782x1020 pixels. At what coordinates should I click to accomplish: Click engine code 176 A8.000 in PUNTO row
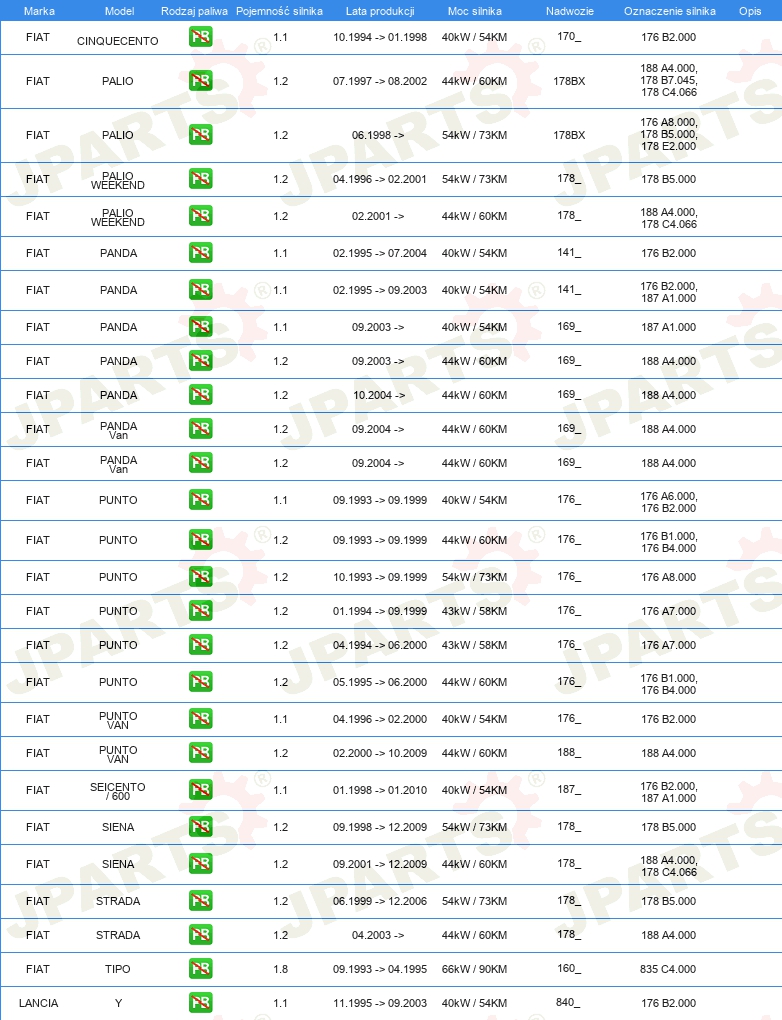coord(668,577)
